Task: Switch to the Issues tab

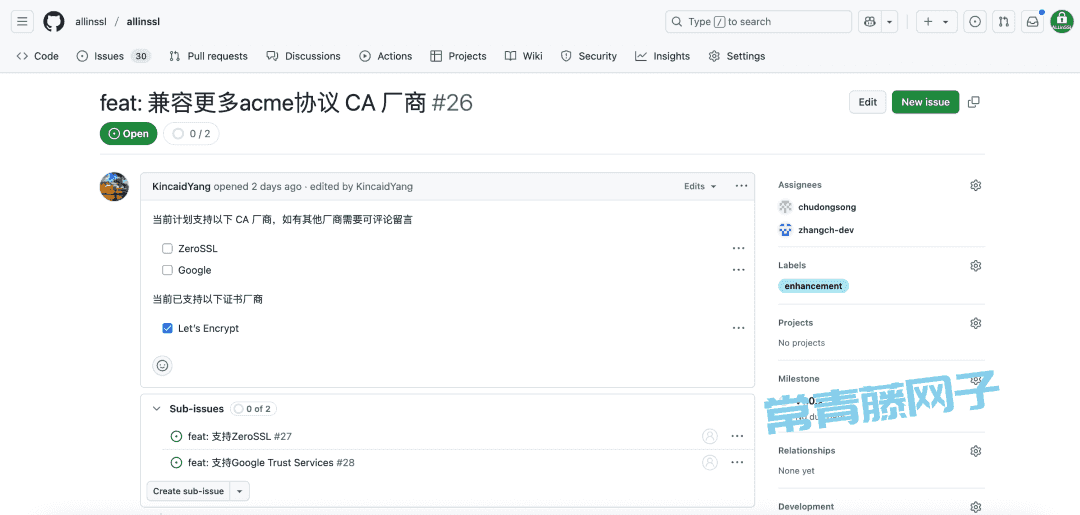Action: pyautogui.click(x=113, y=56)
